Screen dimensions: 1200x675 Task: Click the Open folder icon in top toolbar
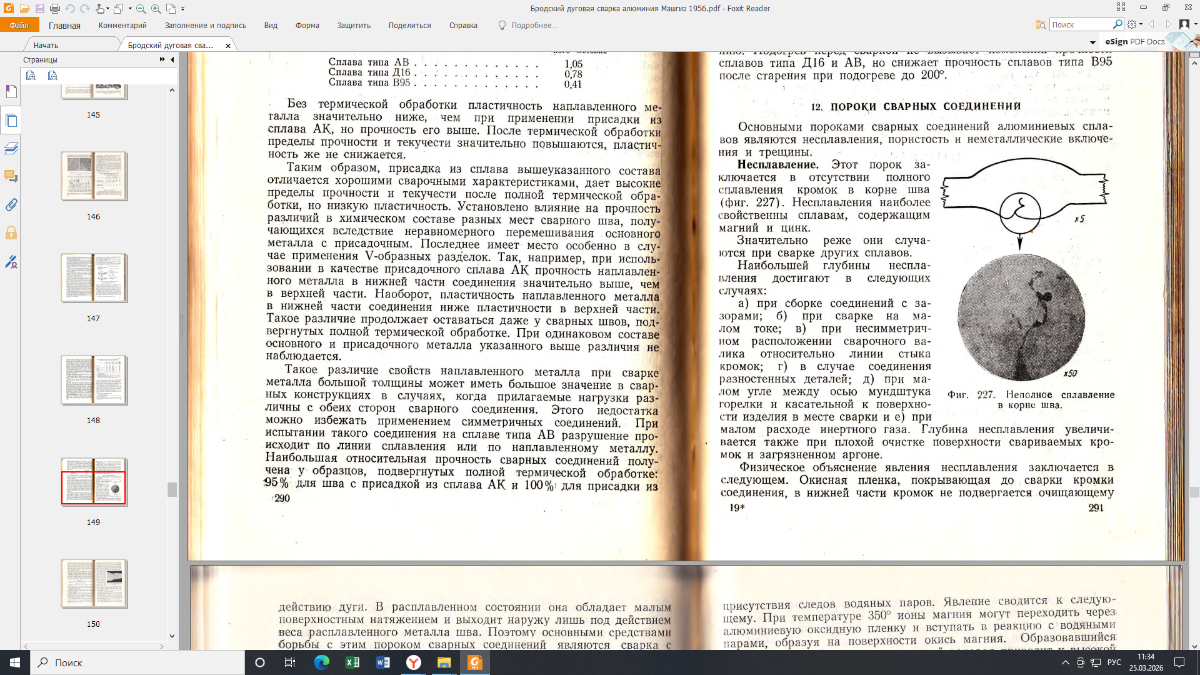pos(25,8)
